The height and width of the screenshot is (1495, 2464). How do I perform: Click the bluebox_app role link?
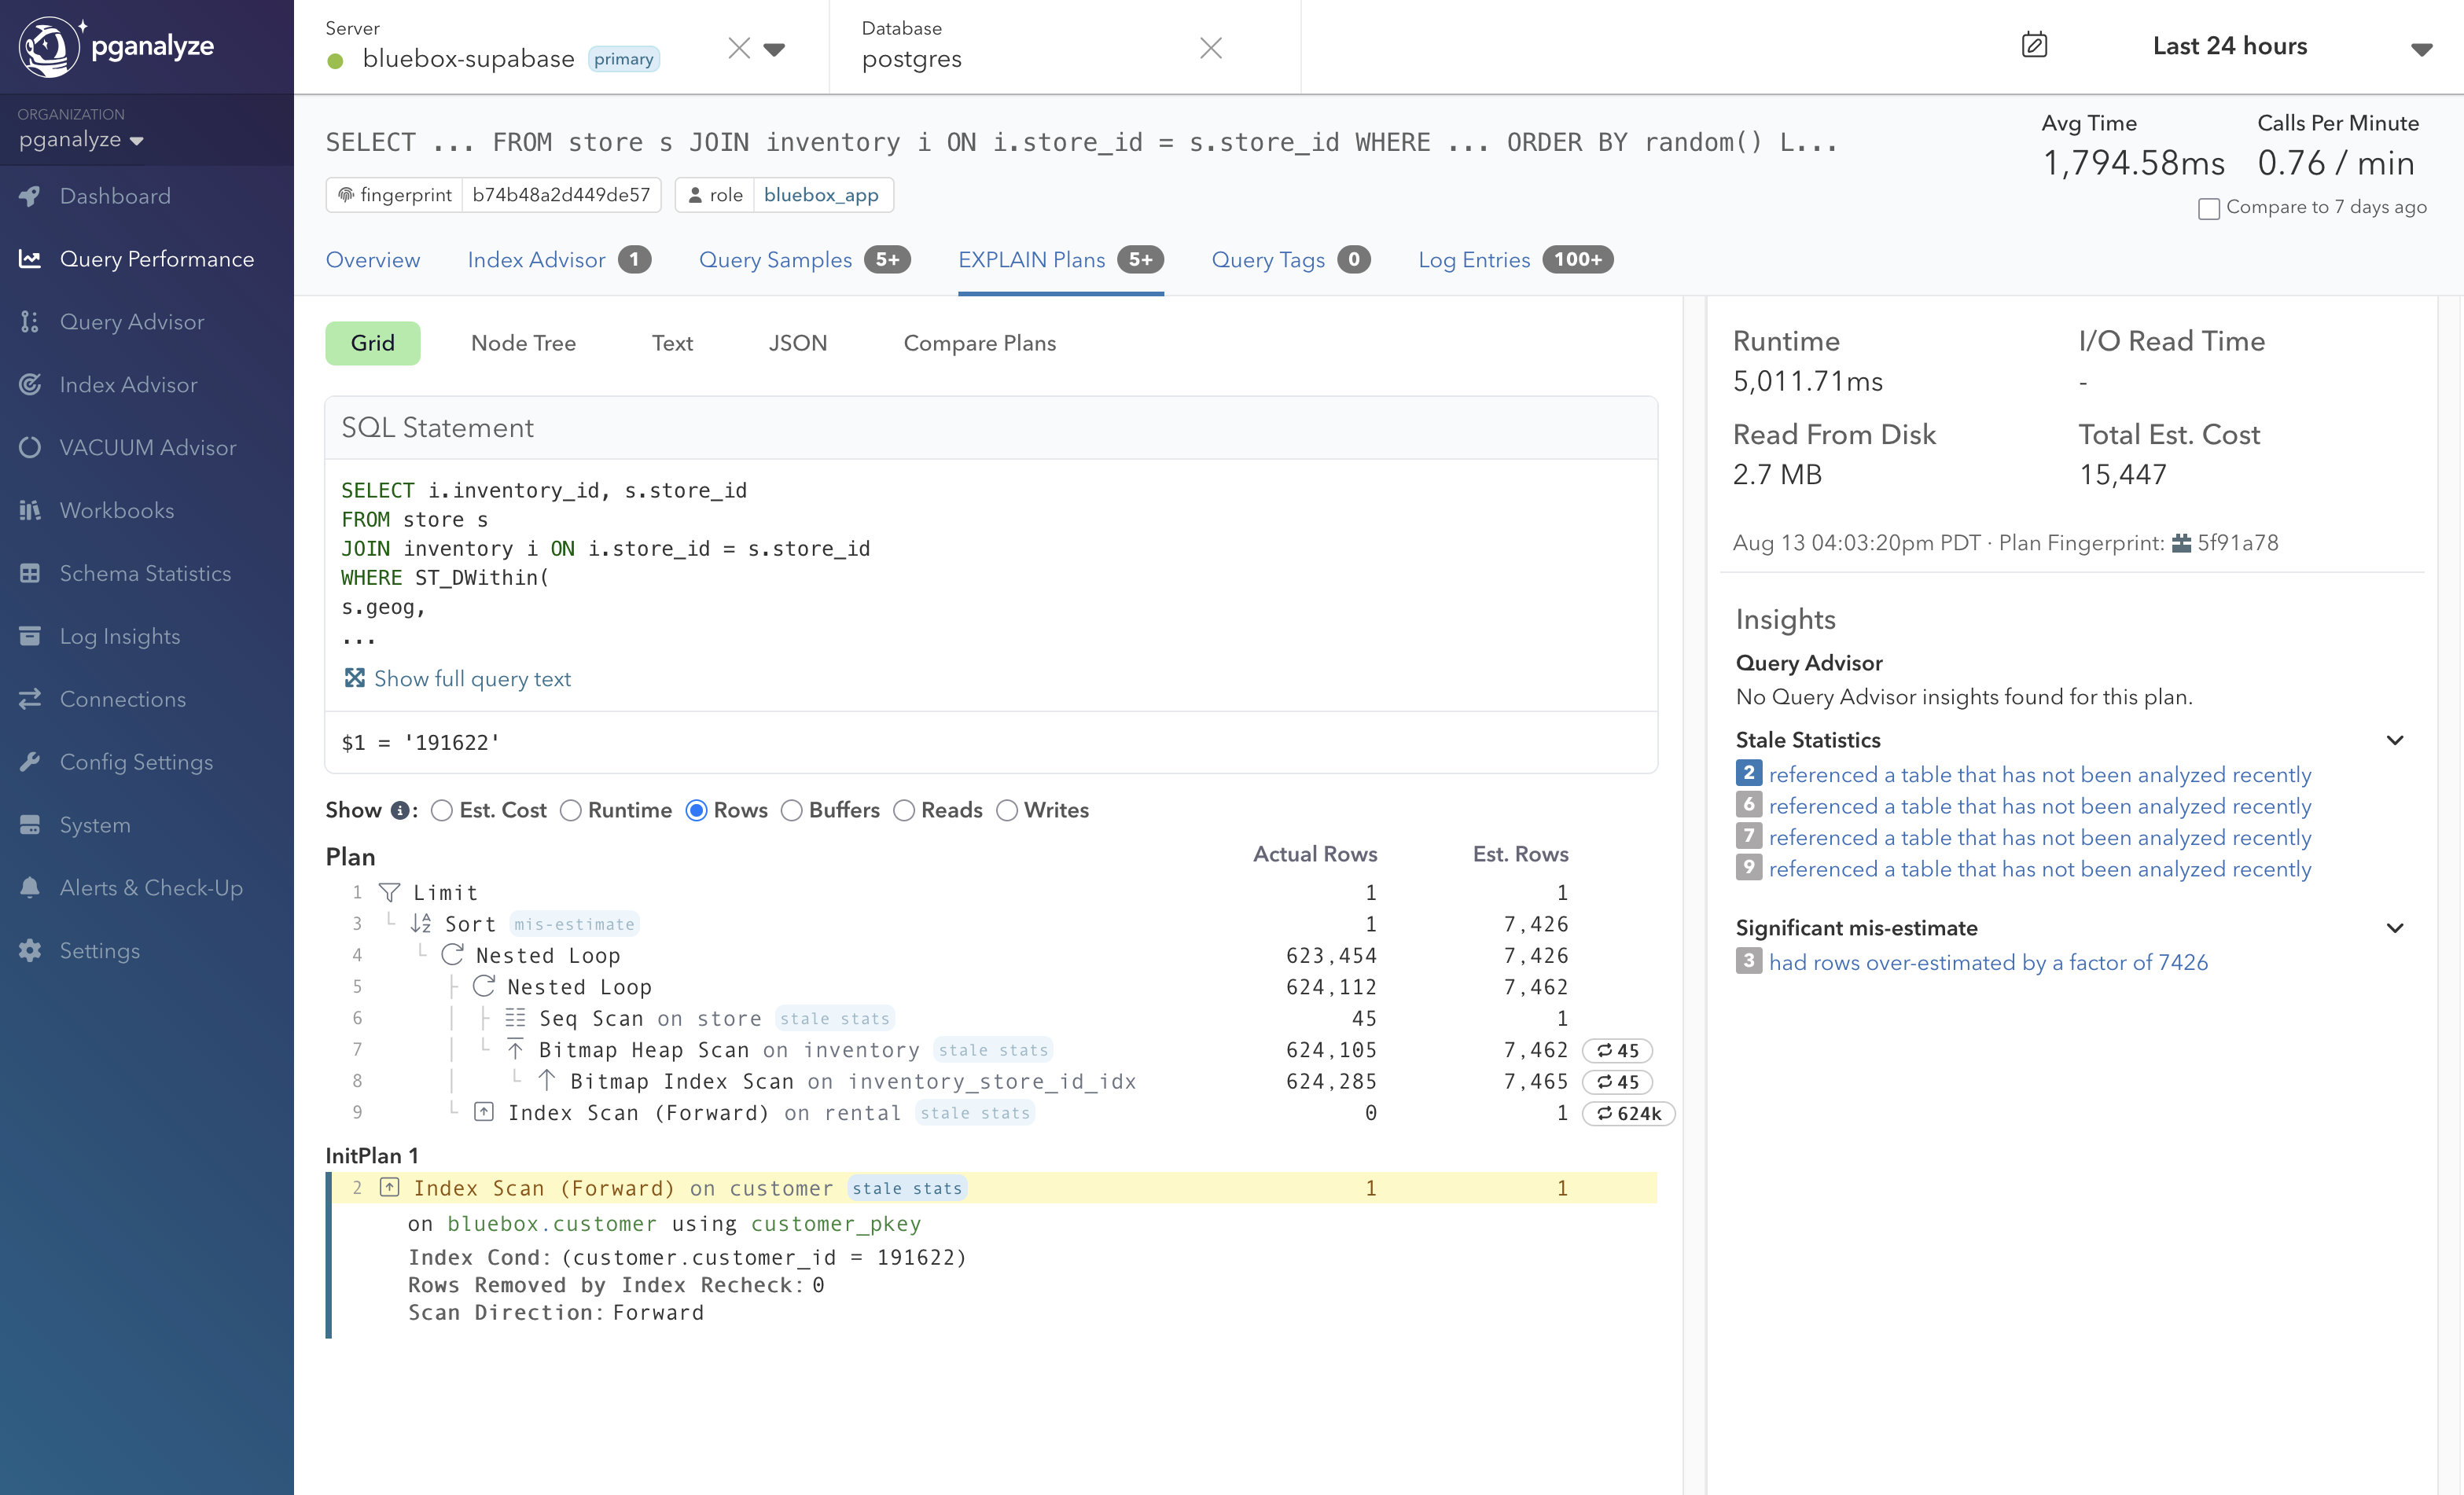(x=821, y=195)
